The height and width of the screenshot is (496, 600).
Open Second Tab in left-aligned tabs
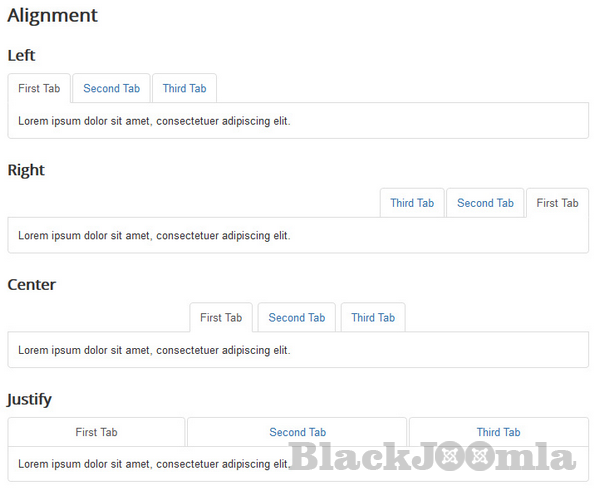coord(111,88)
